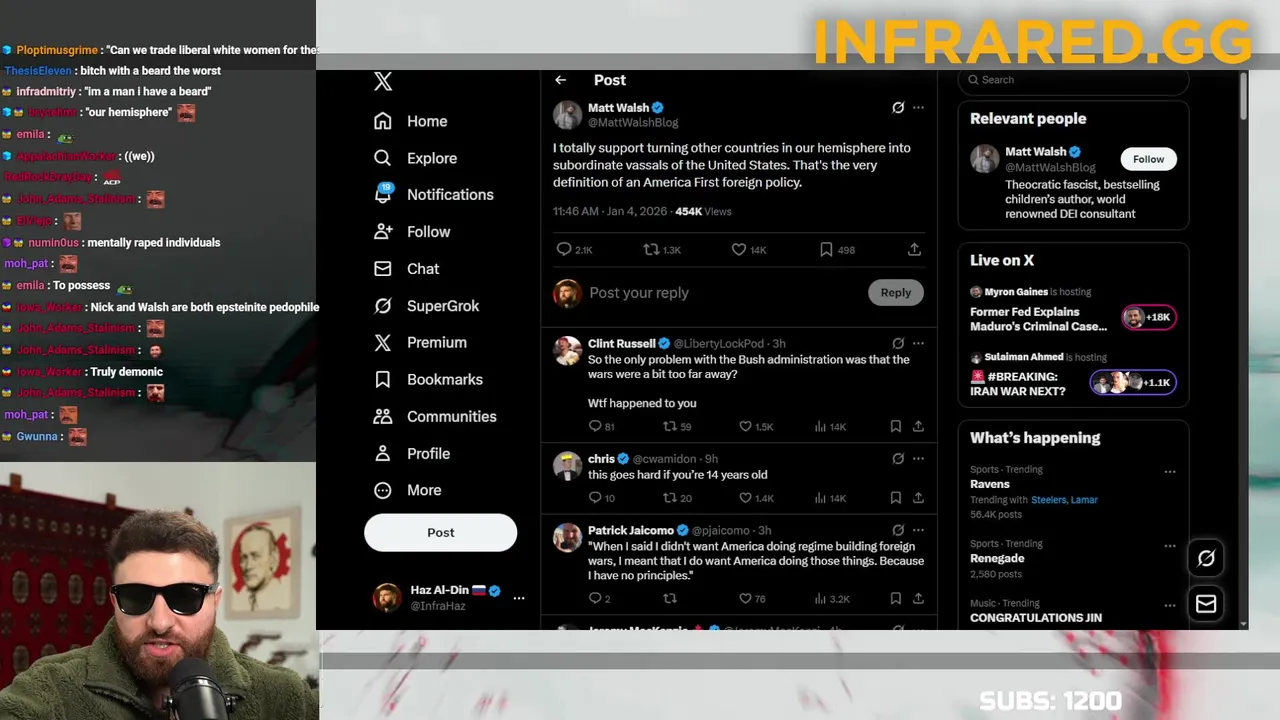Open the Follow sidebar item
Viewport: 1280px width, 720px height.
(x=412, y=232)
